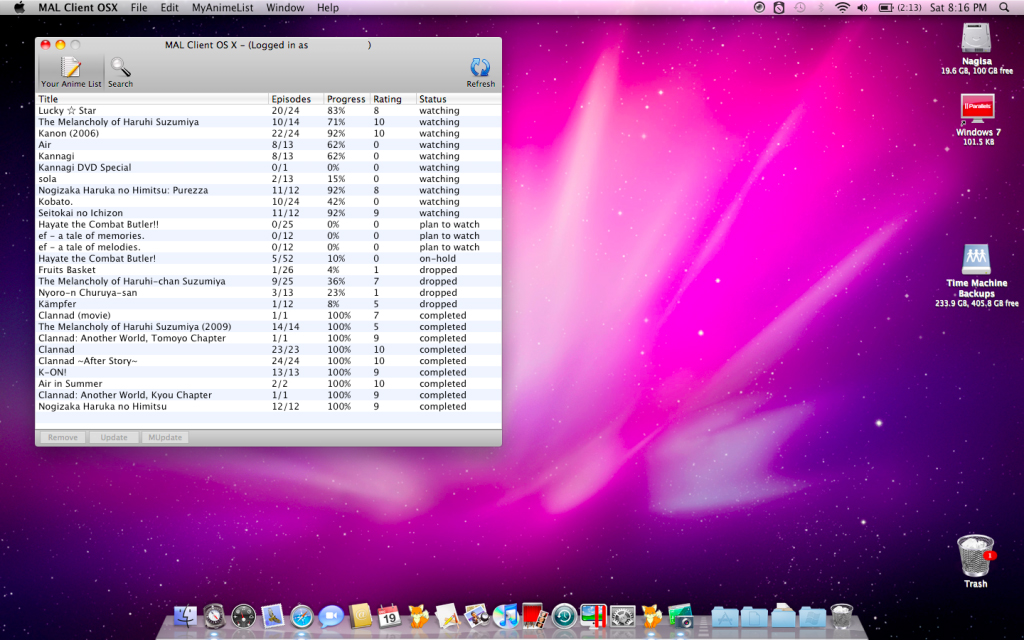Open the Apple menu

tap(19, 8)
